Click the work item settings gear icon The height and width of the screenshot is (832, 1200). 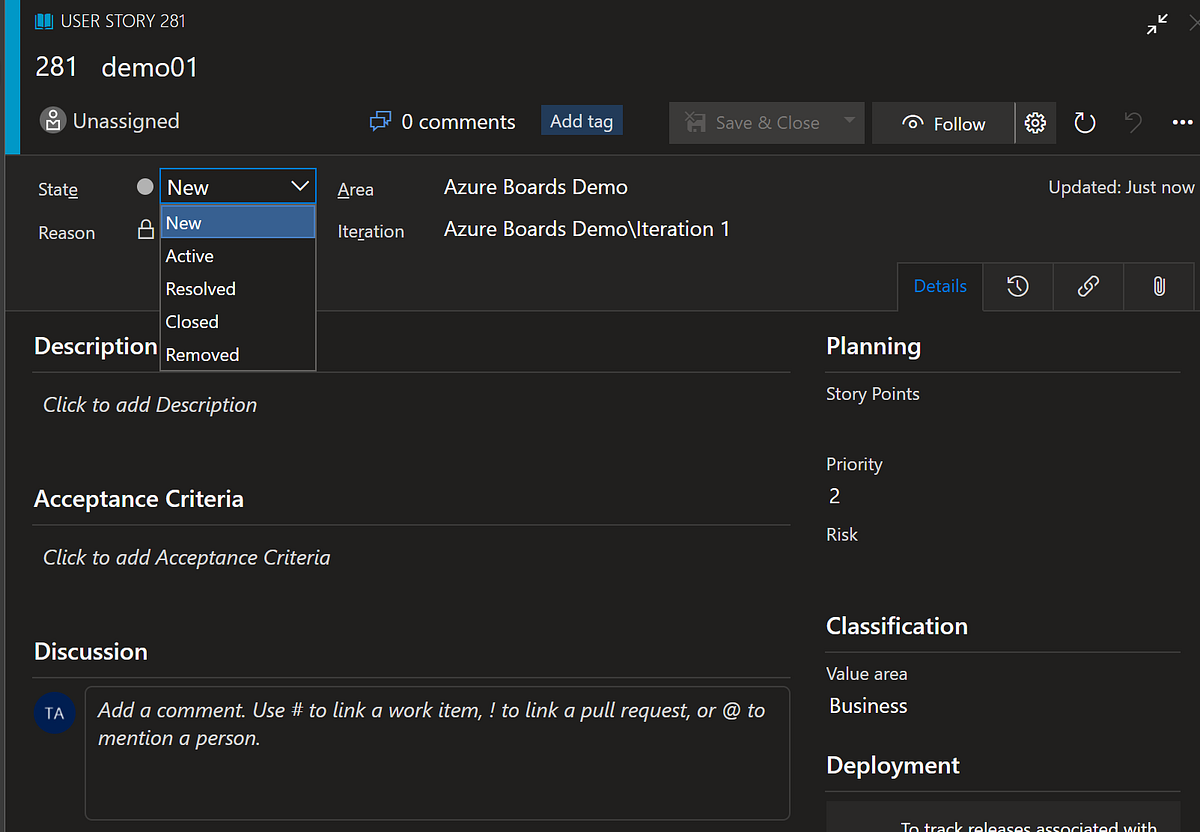tap(1035, 122)
